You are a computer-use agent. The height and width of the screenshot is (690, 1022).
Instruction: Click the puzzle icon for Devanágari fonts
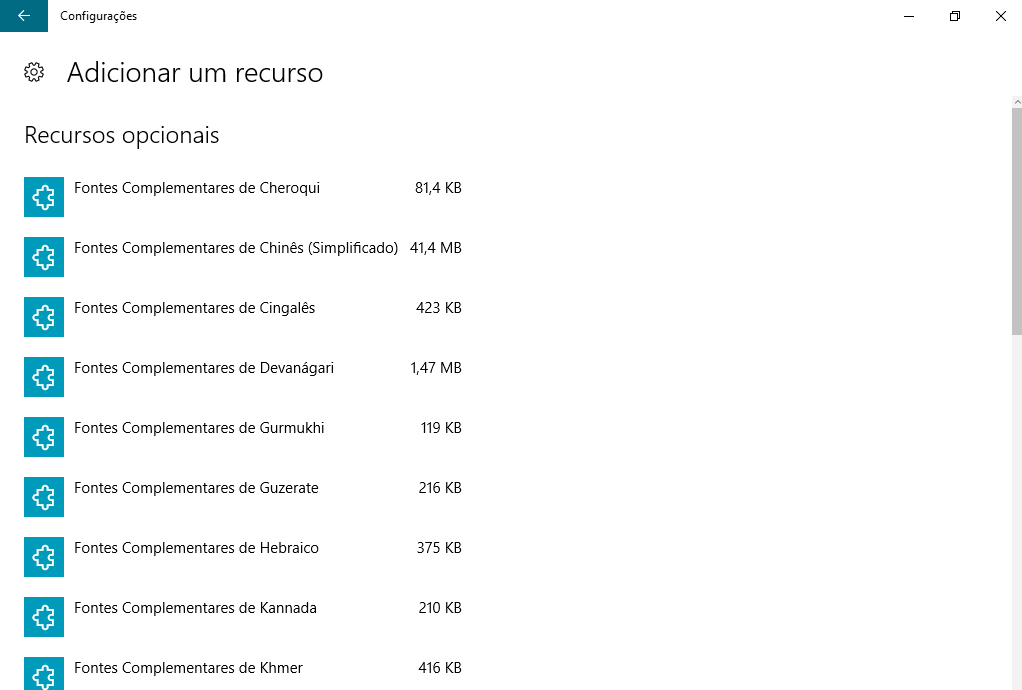pyautogui.click(x=44, y=377)
